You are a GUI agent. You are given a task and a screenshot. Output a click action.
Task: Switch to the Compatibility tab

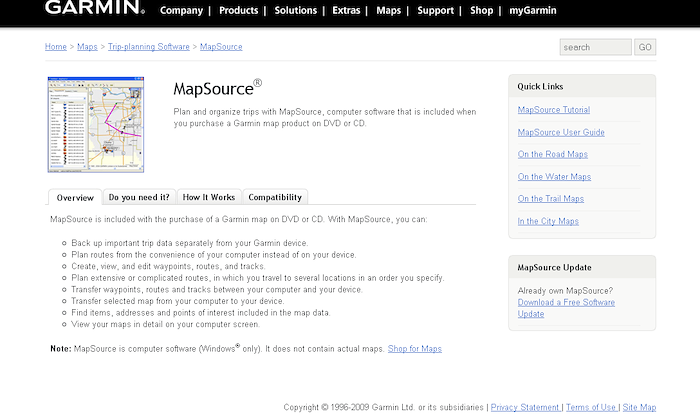coord(275,197)
